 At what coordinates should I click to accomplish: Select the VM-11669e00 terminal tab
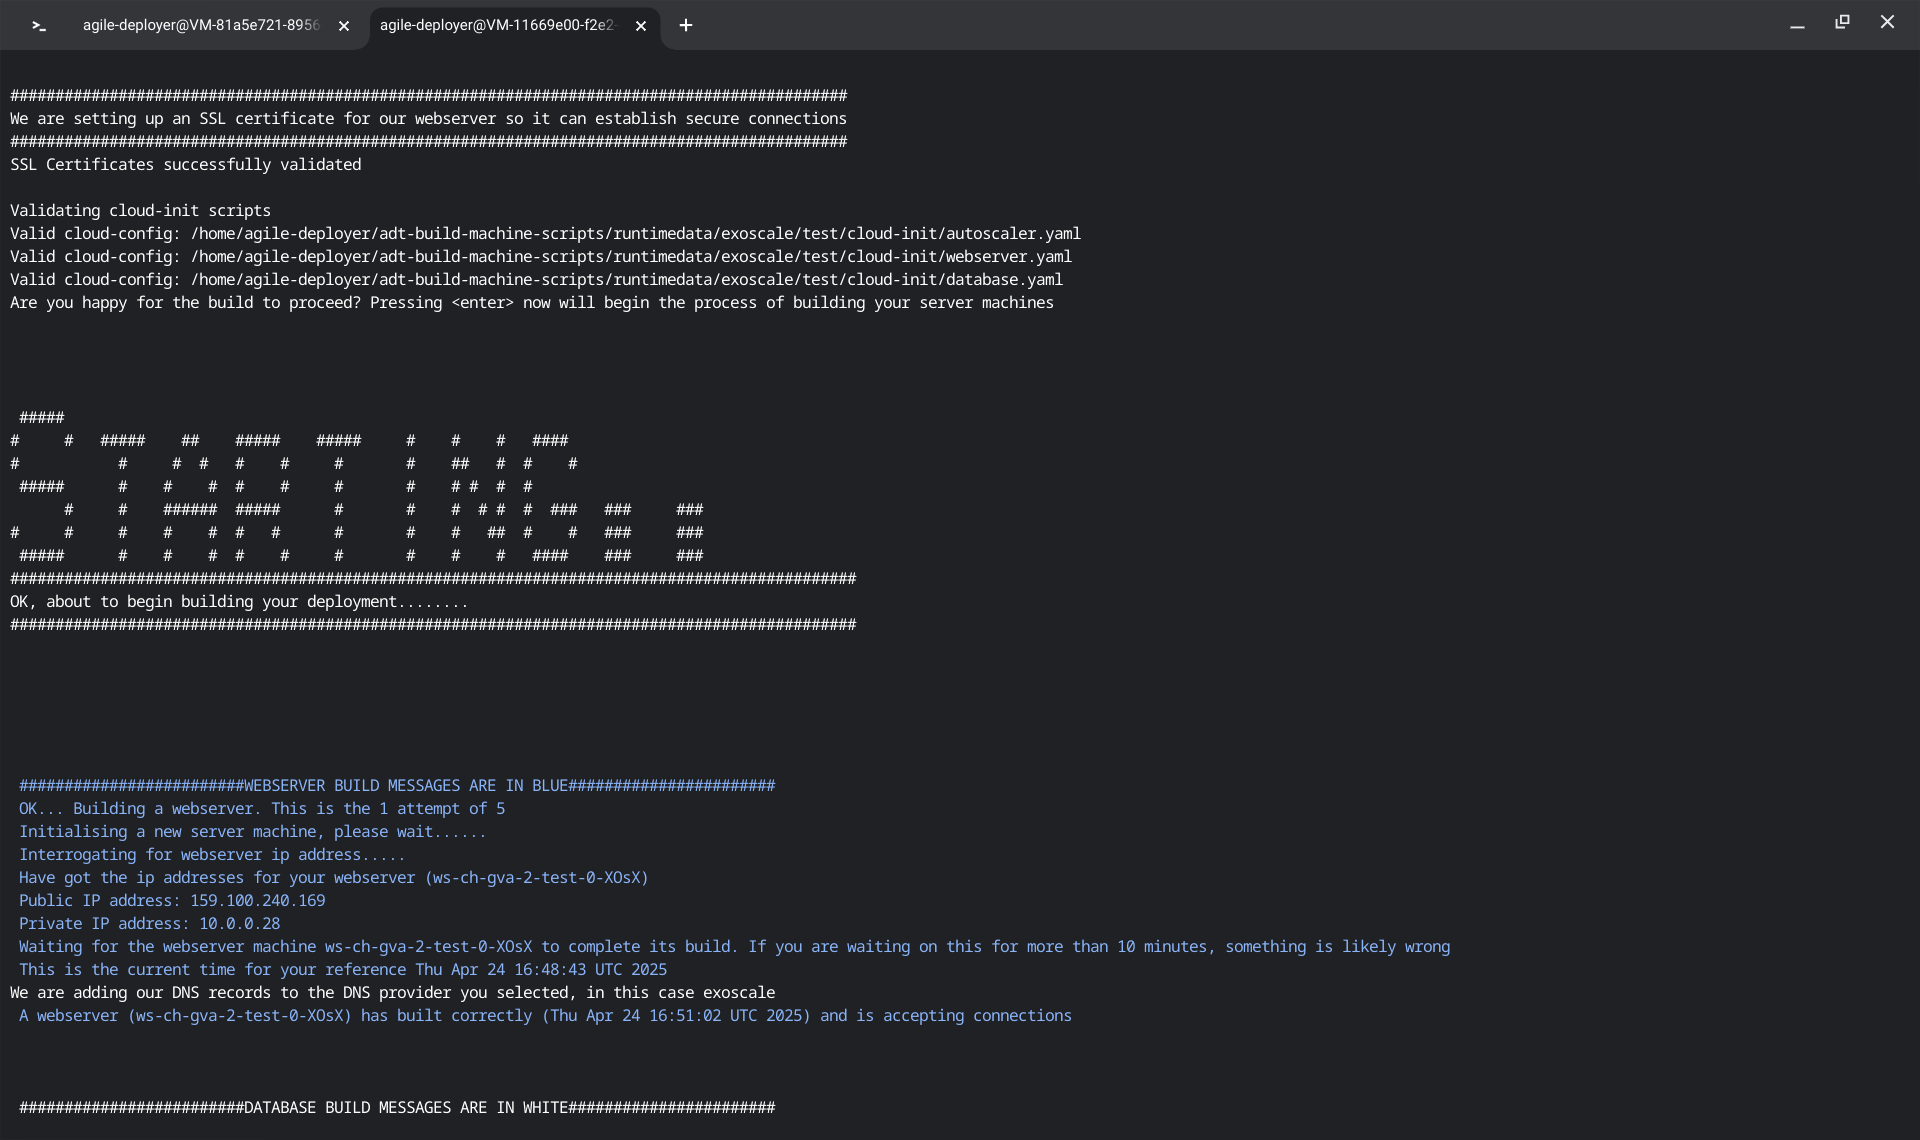(x=497, y=25)
